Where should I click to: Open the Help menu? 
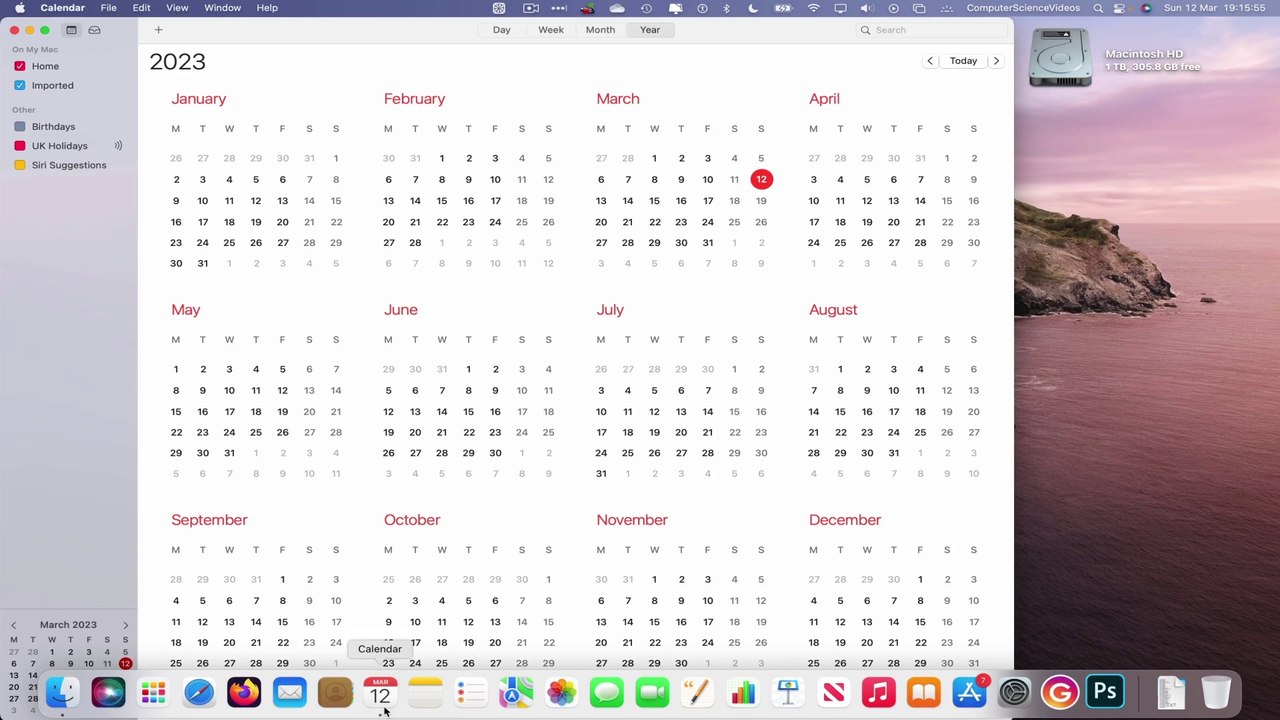tap(267, 8)
